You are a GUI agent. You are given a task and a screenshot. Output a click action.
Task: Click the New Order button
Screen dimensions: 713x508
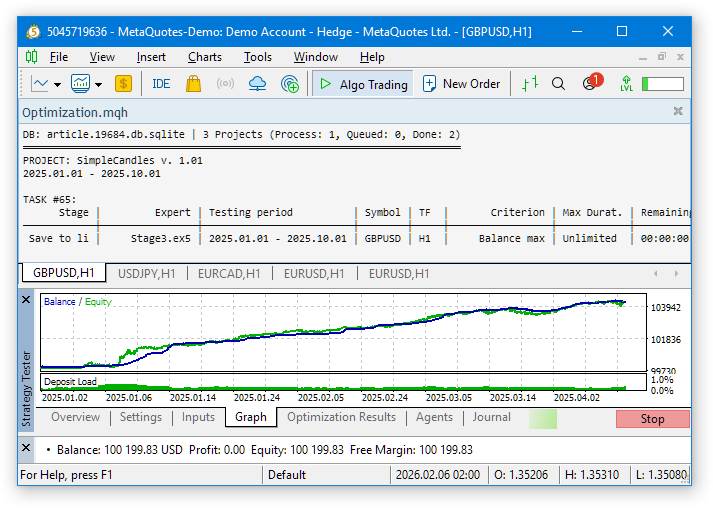click(461, 84)
